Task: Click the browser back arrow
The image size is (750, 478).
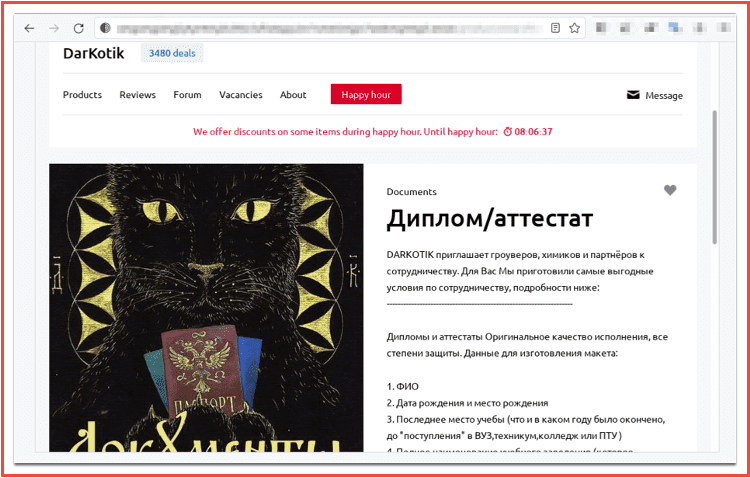Action: (x=30, y=28)
